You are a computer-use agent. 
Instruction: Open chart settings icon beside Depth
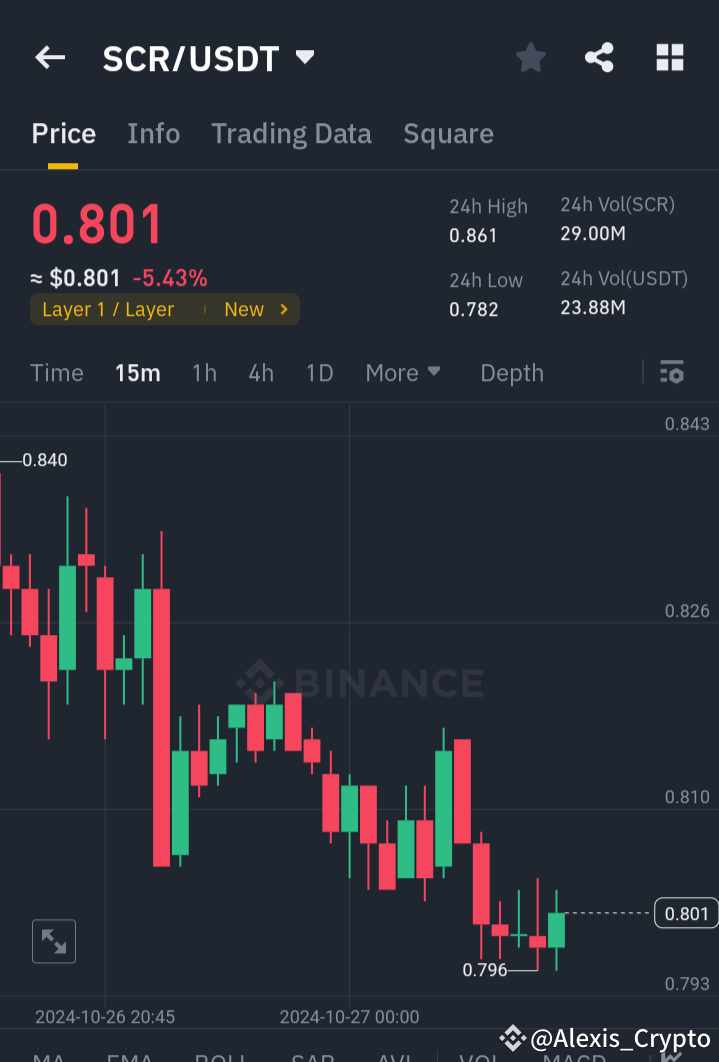pos(671,372)
